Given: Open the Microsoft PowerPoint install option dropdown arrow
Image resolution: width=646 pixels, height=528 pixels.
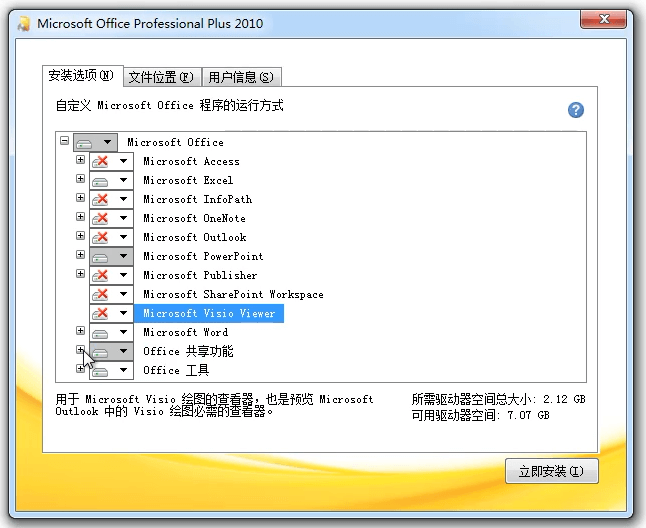Looking at the screenshot, I should [x=123, y=256].
